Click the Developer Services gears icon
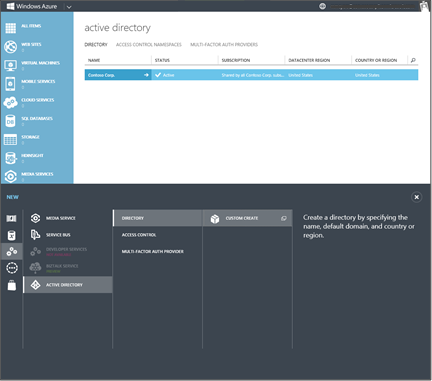The height and width of the screenshot is (381, 432). tap(35, 251)
